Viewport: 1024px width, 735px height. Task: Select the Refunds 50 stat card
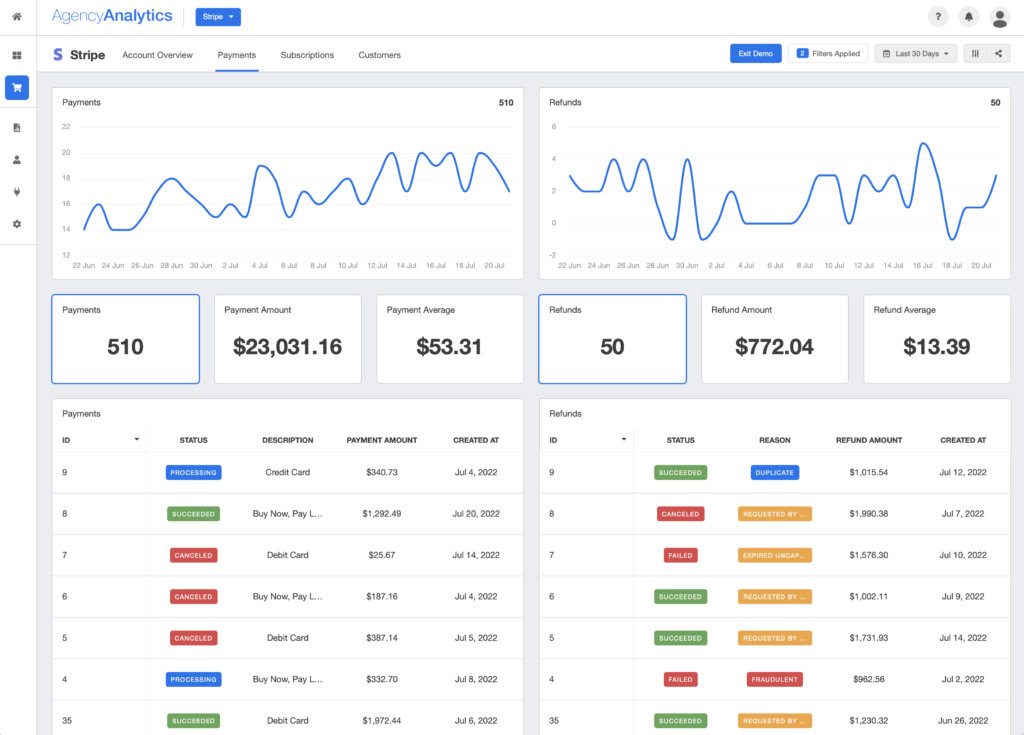pyautogui.click(x=613, y=338)
